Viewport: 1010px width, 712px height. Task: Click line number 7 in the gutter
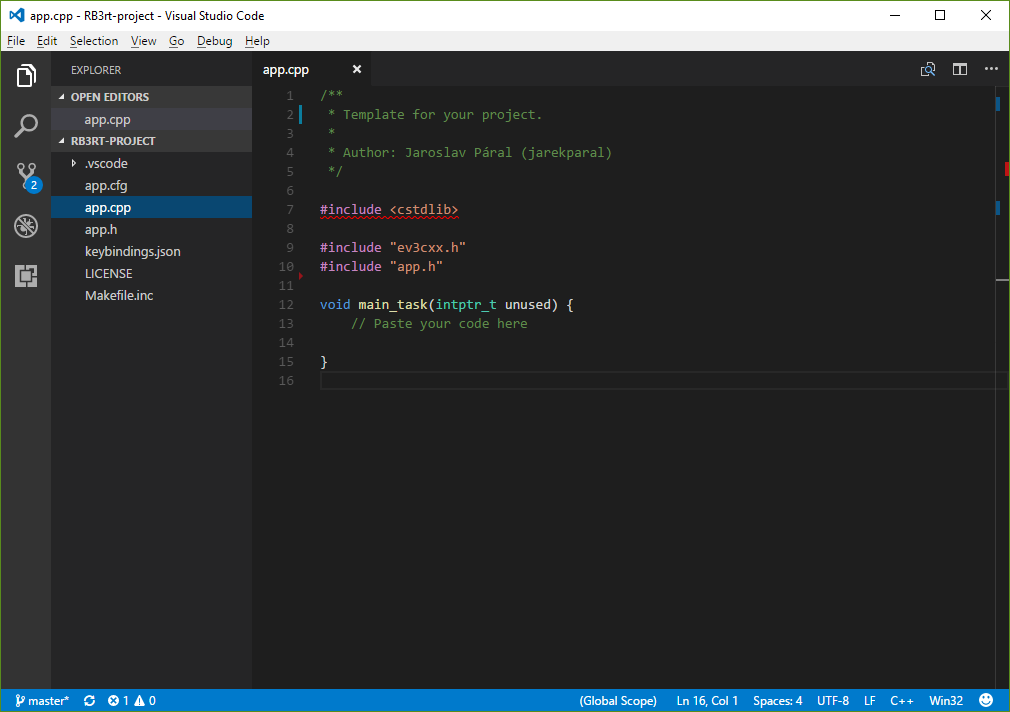pyautogui.click(x=290, y=209)
